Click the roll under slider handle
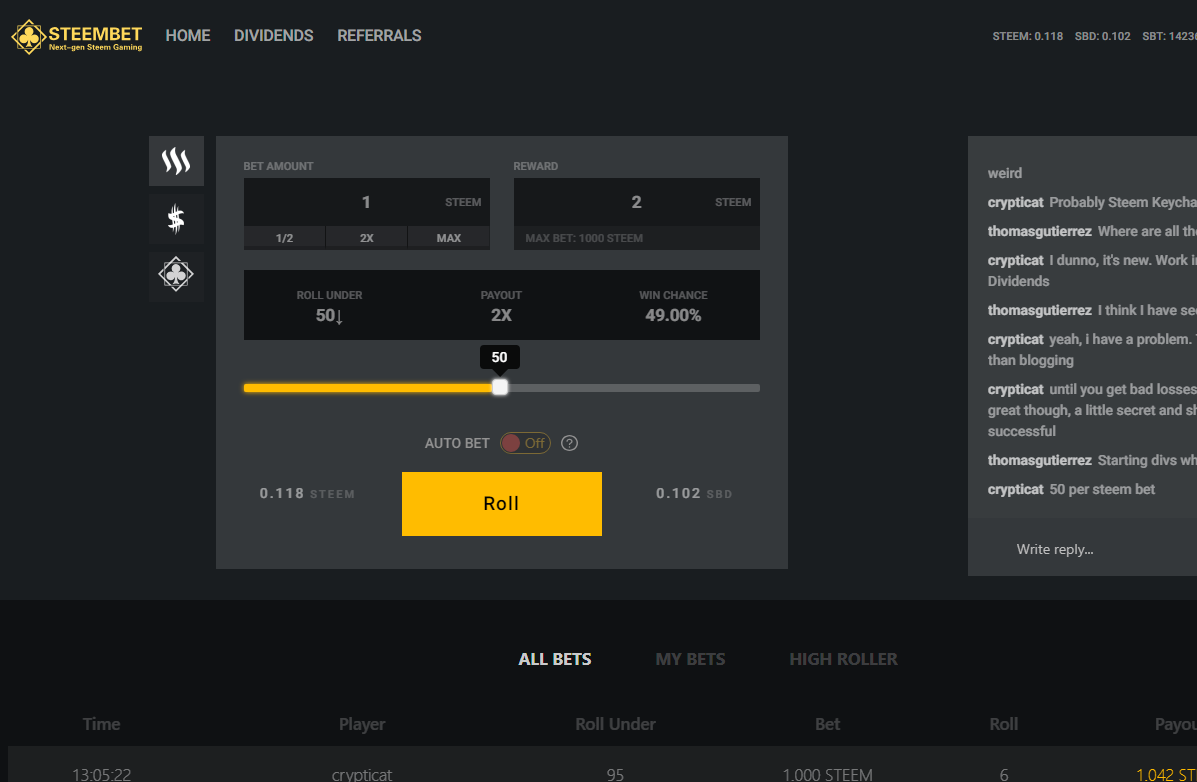Viewport: 1197px width, 782px height. point(500,387)
